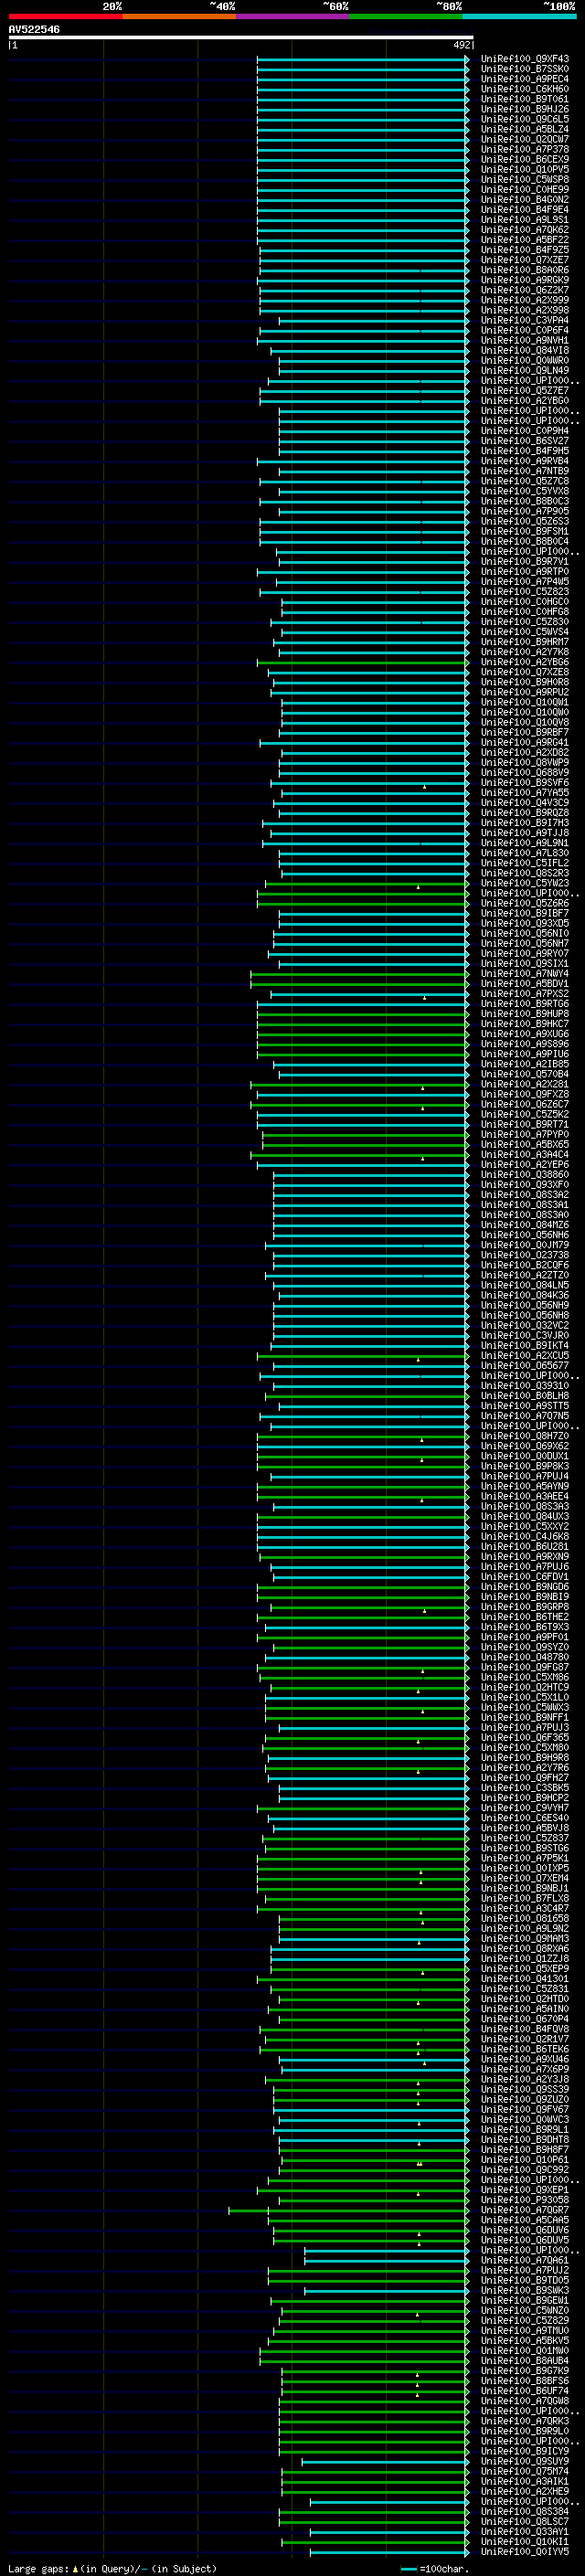The image size is (585, 2576).
Task: Select the UniRef100_Q10P61 label
Action: coord(525,2160)
